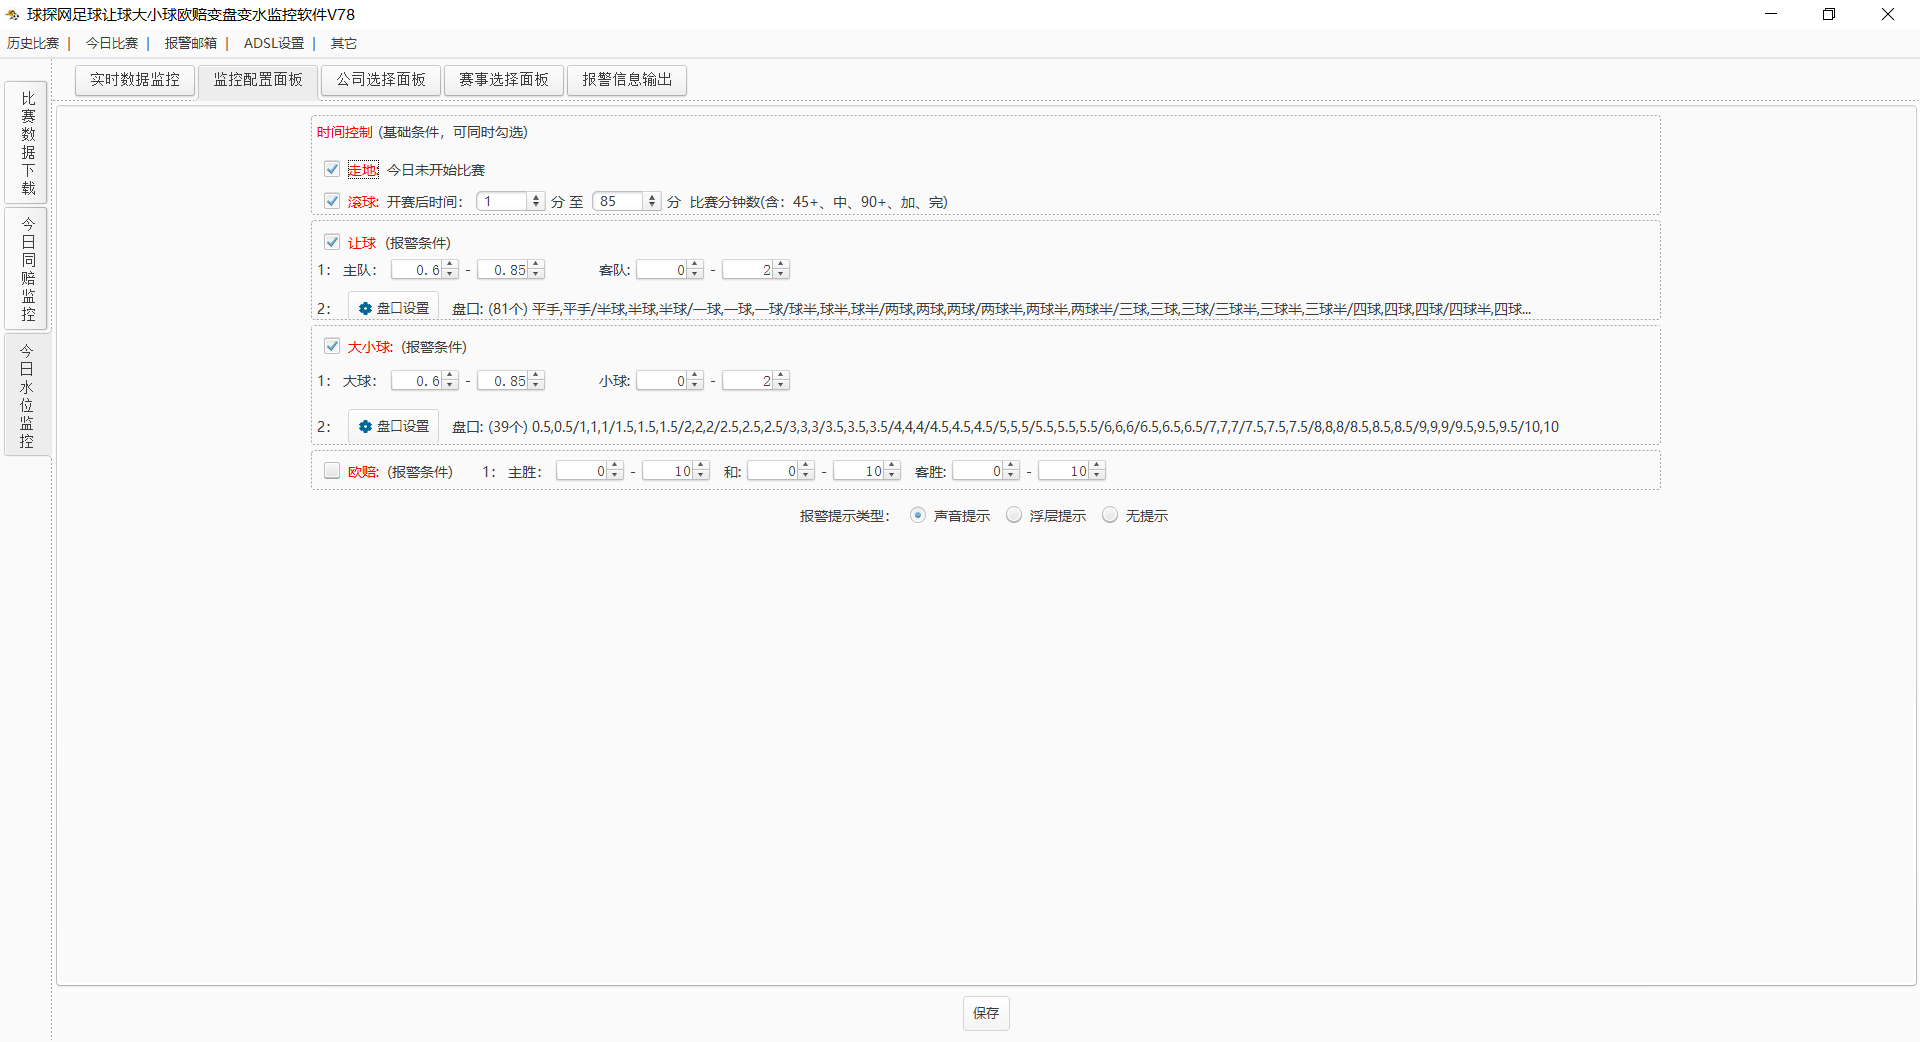This screenshot has height=1042, width=1920.
Task: Click the 大球 0.85 input field
Action: [504, 381]
